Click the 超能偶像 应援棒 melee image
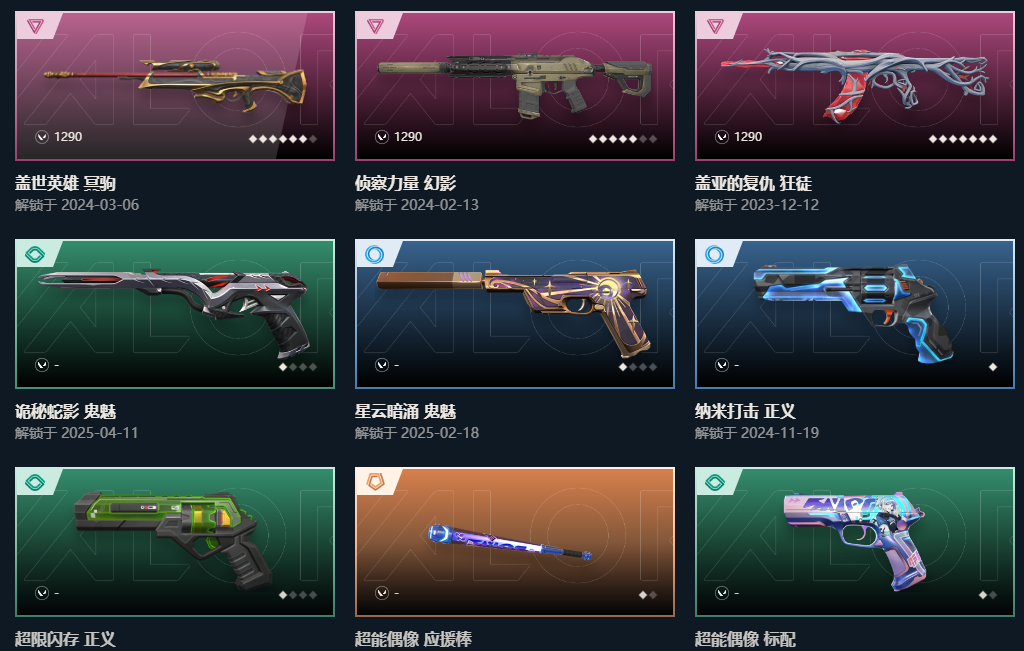 (511, 542)
